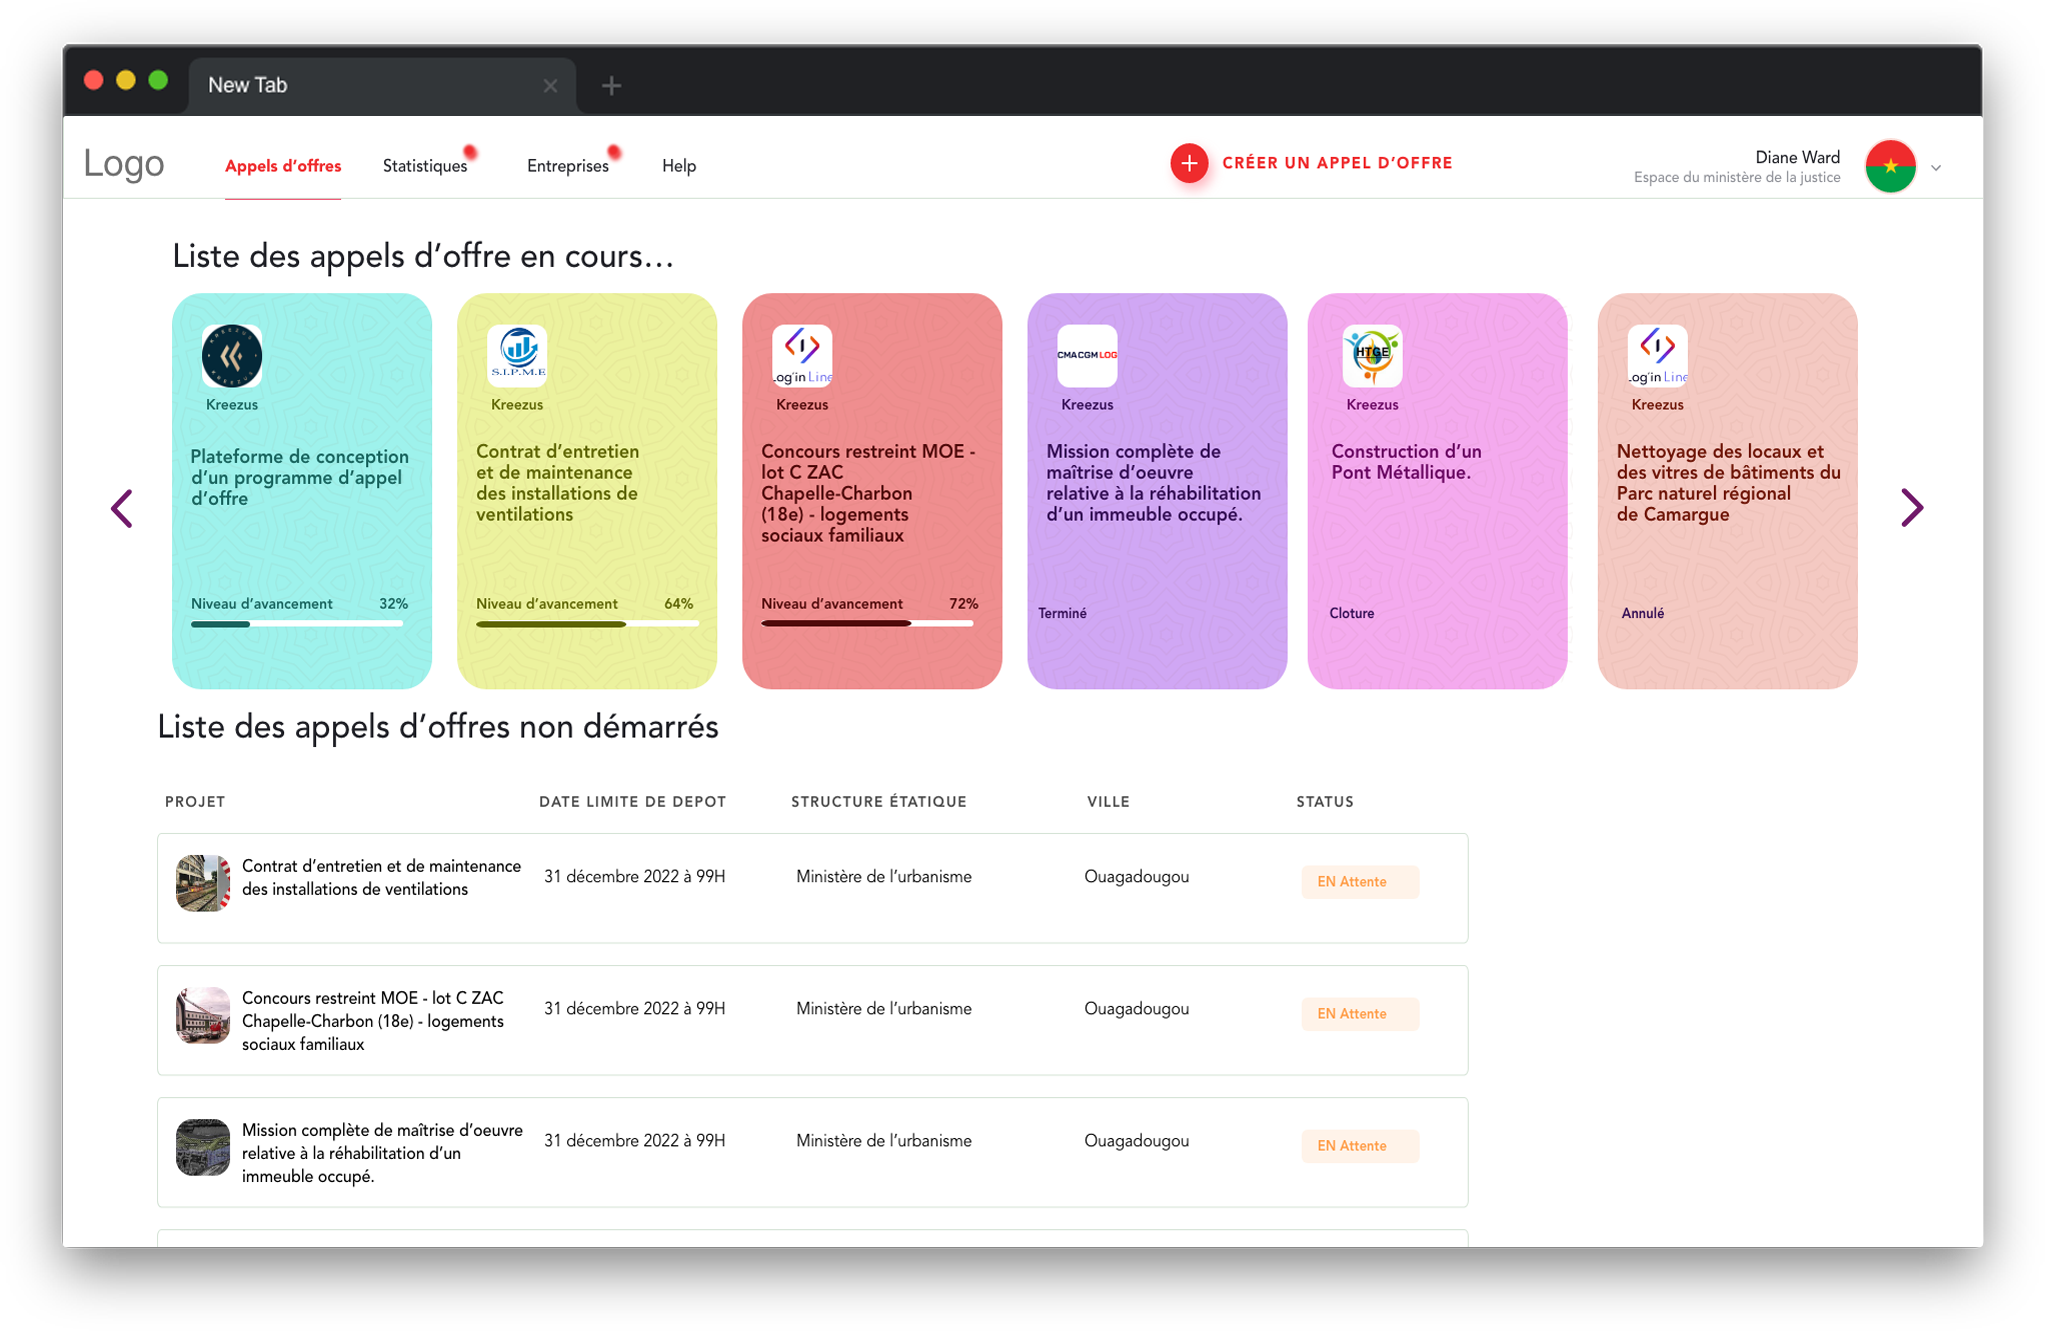Image resolution: width=2045 pixels, height=1331 pixels.
Task: Expand the user account dropdown chevron
Action: [1936, 168]
